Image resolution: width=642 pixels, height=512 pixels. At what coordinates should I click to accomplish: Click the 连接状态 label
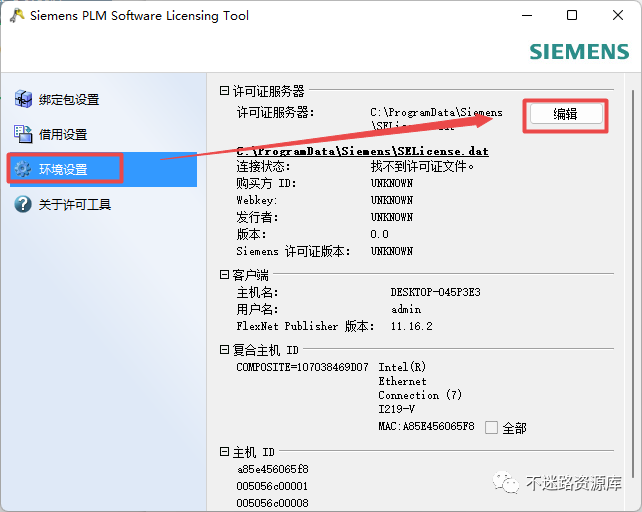point(263,166)
